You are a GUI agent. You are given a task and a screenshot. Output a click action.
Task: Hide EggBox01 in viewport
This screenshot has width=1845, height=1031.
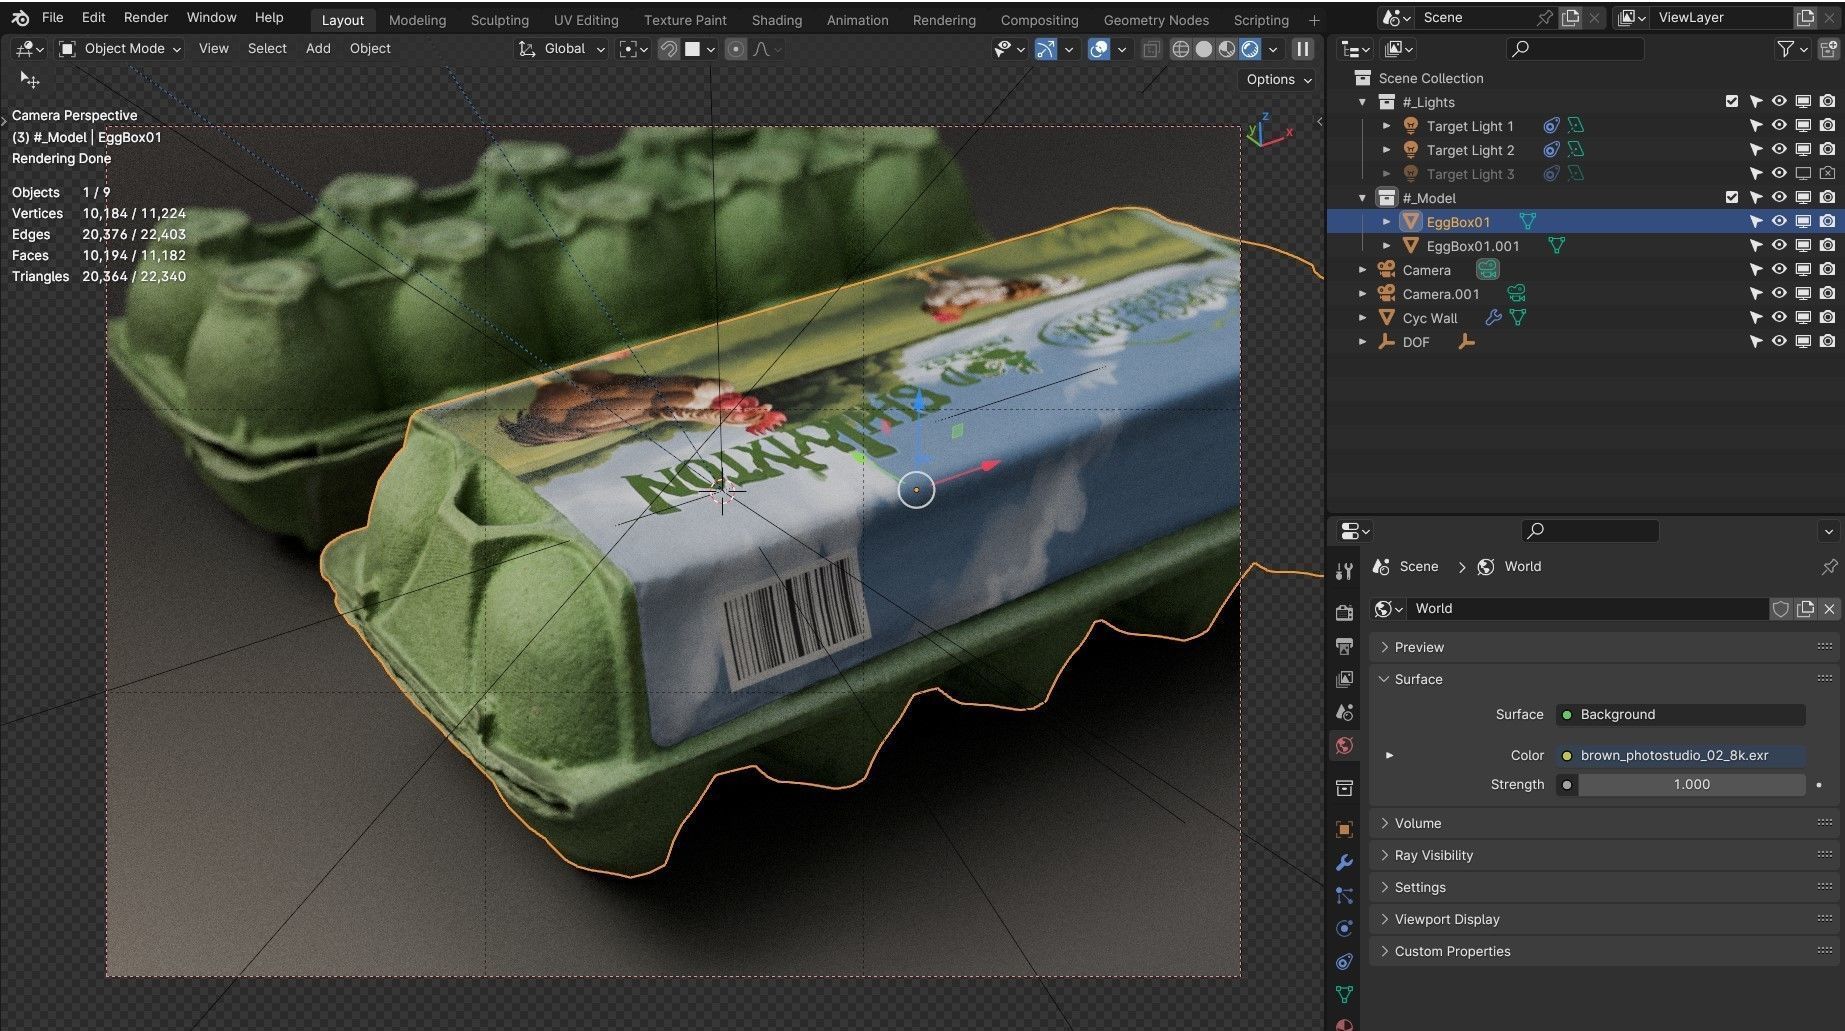click(1779, 222)
